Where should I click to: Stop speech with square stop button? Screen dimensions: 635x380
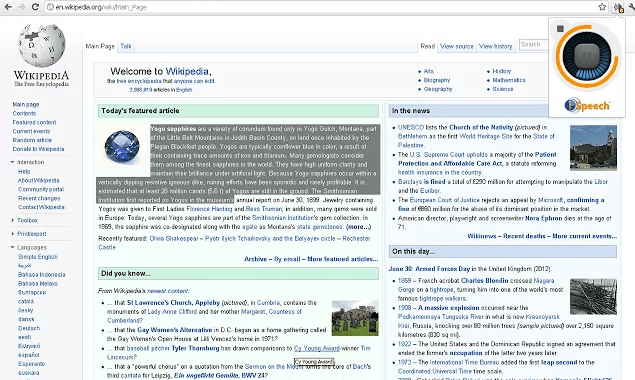560,28
